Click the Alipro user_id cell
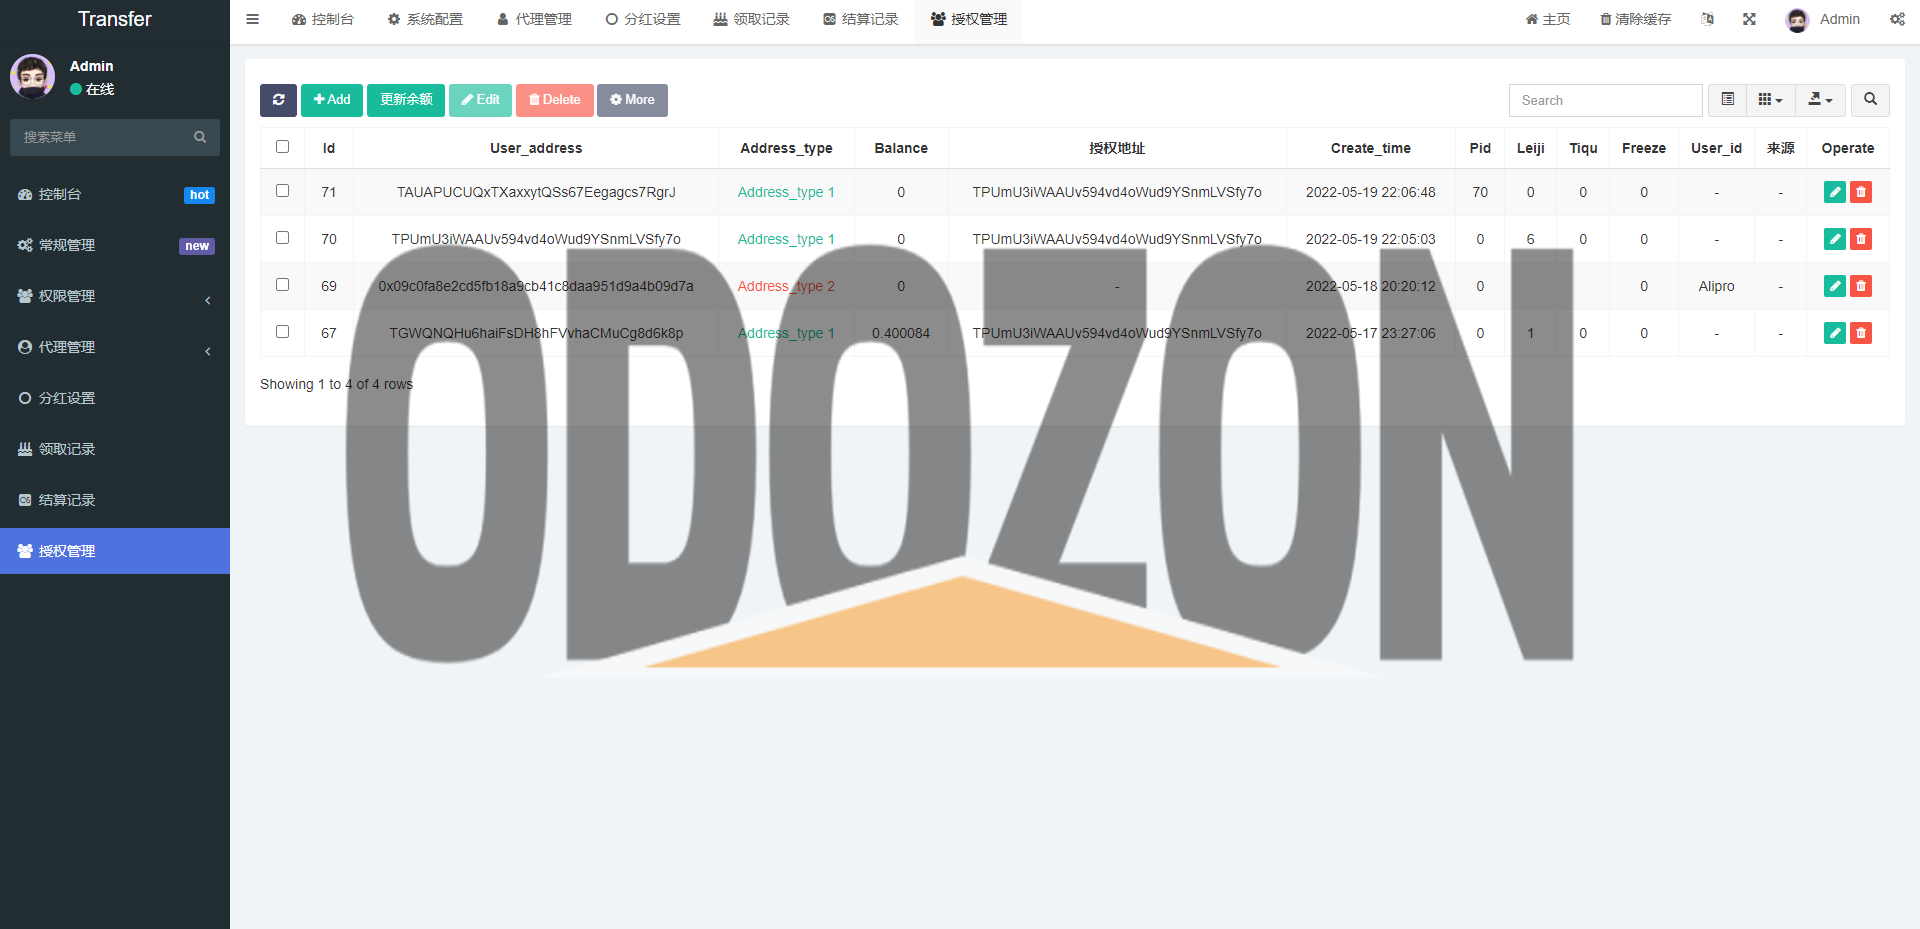 [1716, 286]
